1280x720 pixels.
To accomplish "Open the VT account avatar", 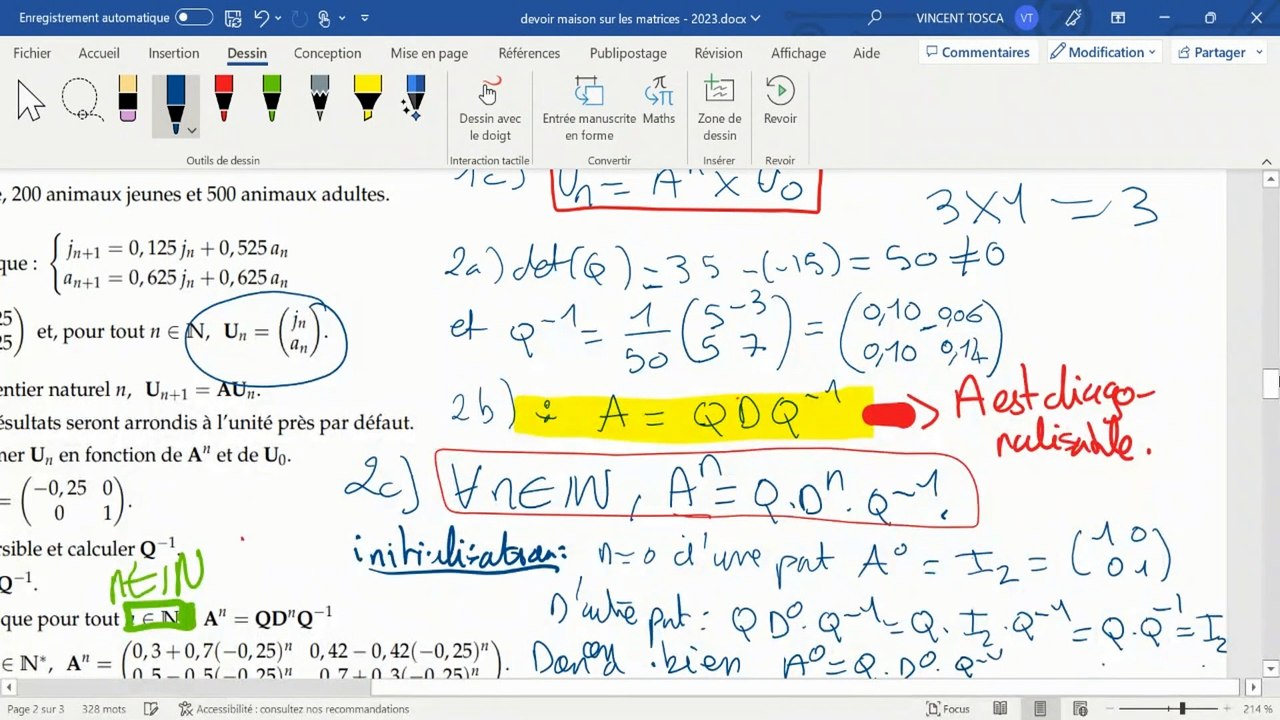I will pos(1026,18).
